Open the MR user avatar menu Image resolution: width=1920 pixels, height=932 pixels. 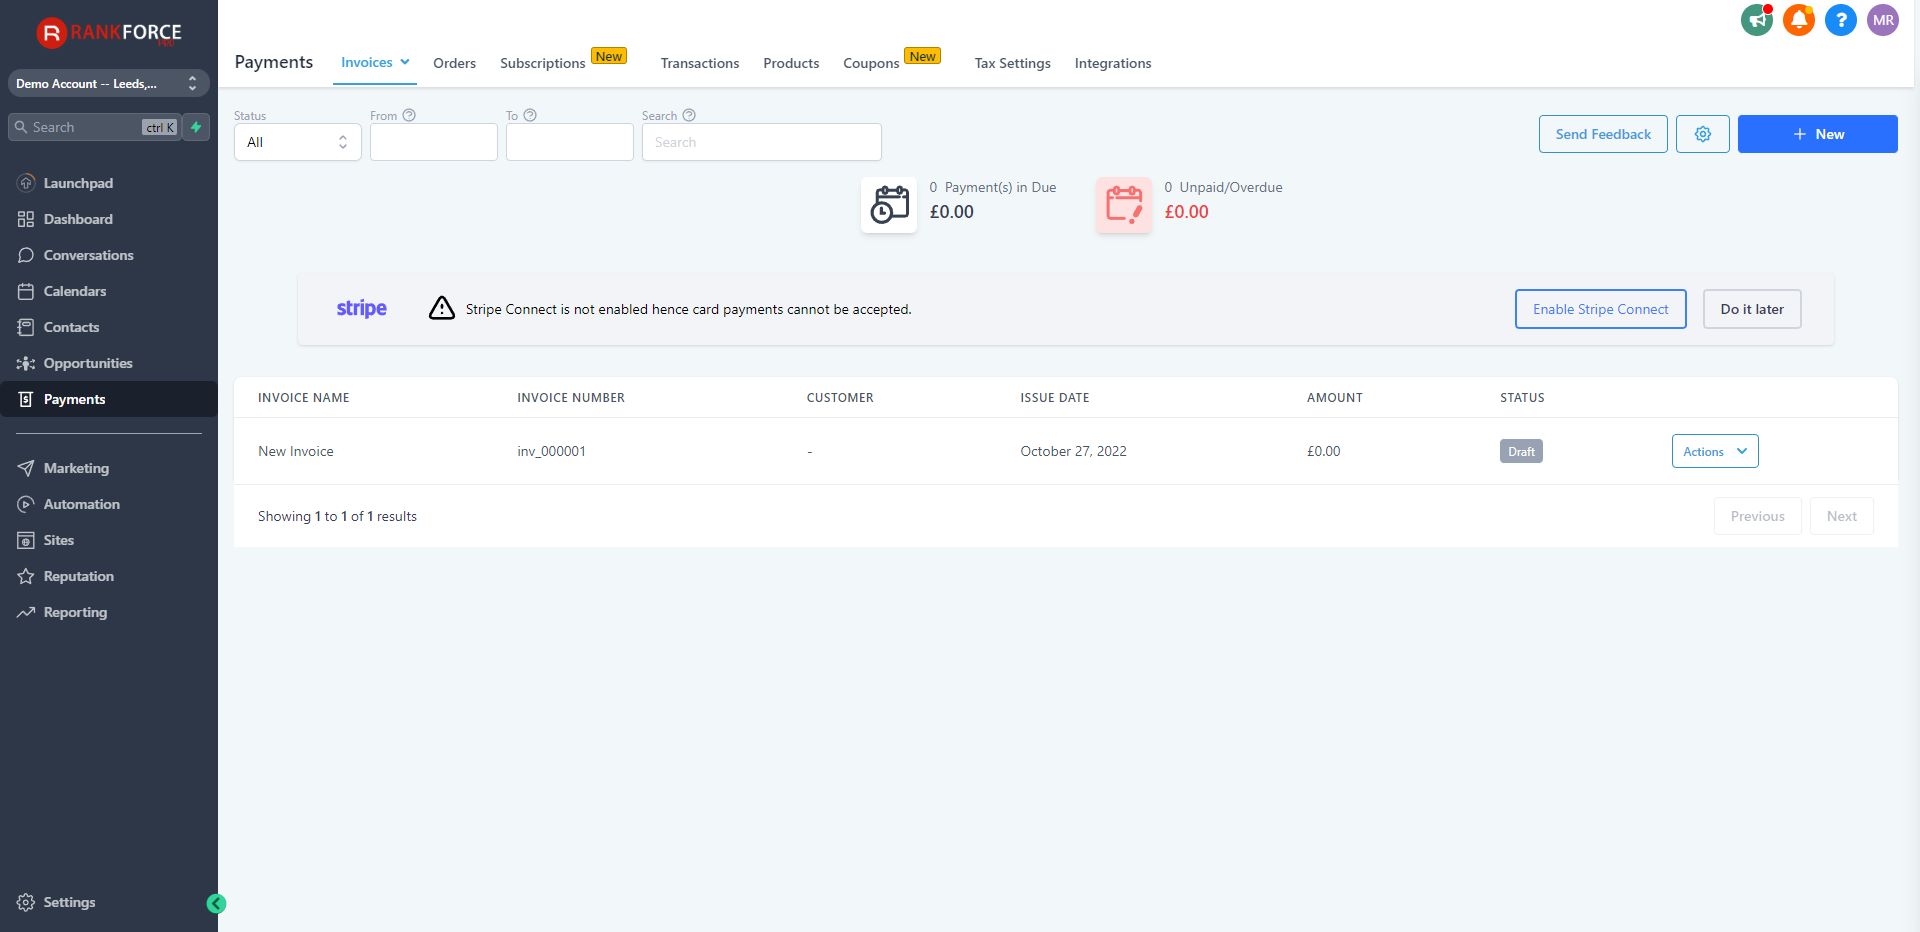[1882, 20]
